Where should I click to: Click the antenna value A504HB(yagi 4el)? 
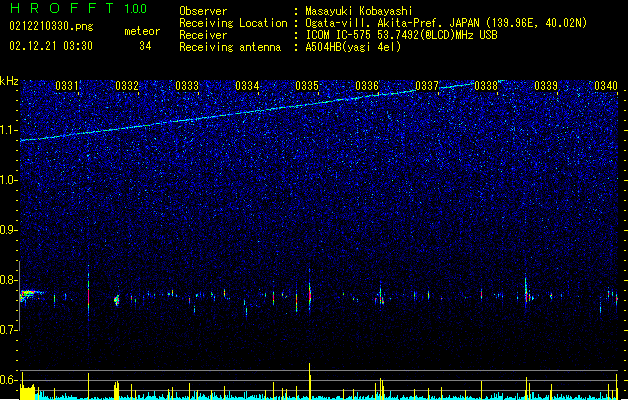353,47
